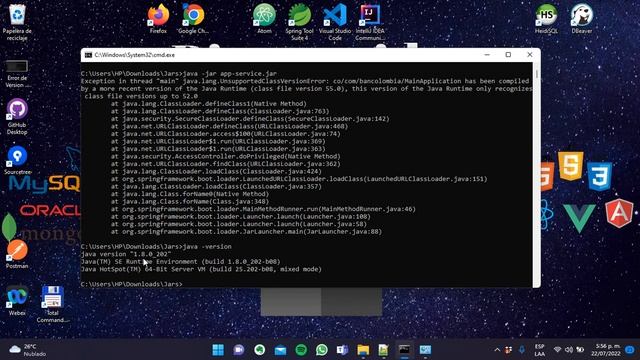The width and height of the screenshot is (640, 360).
Task: Open the cmd.exe title bar system menu icon
Action: pos(88,55)
